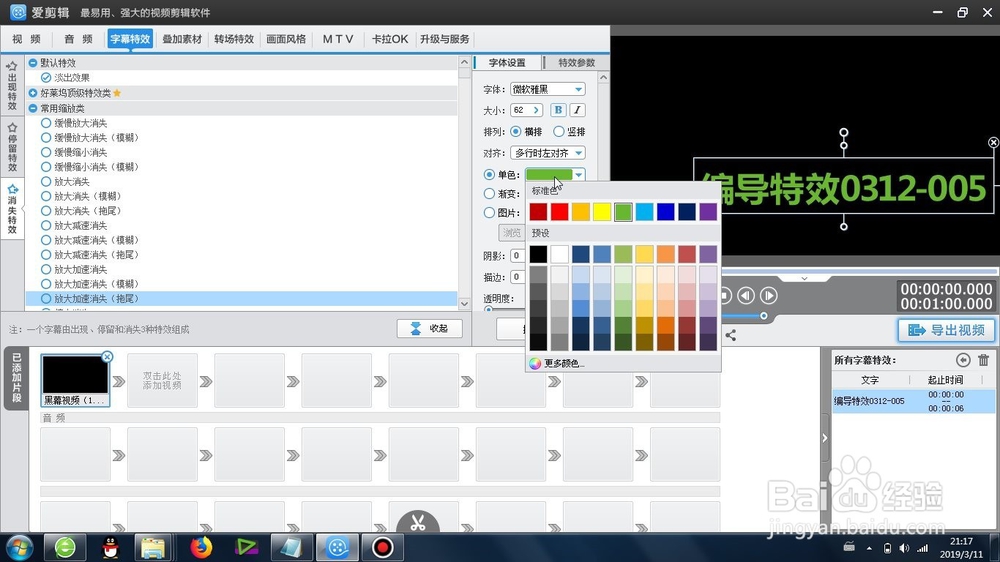
Task: Open the 转场特效 main tab
Action: click(x=234, y=39)
